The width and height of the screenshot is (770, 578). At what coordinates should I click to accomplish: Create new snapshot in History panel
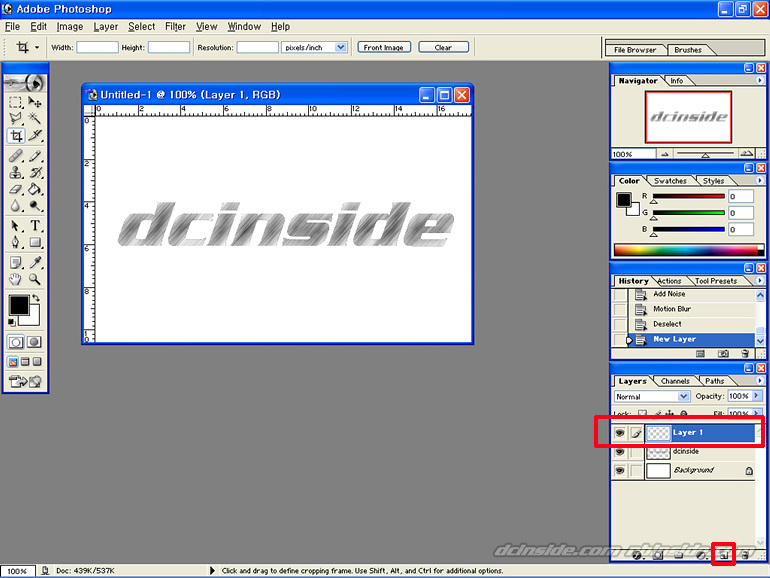723,354
